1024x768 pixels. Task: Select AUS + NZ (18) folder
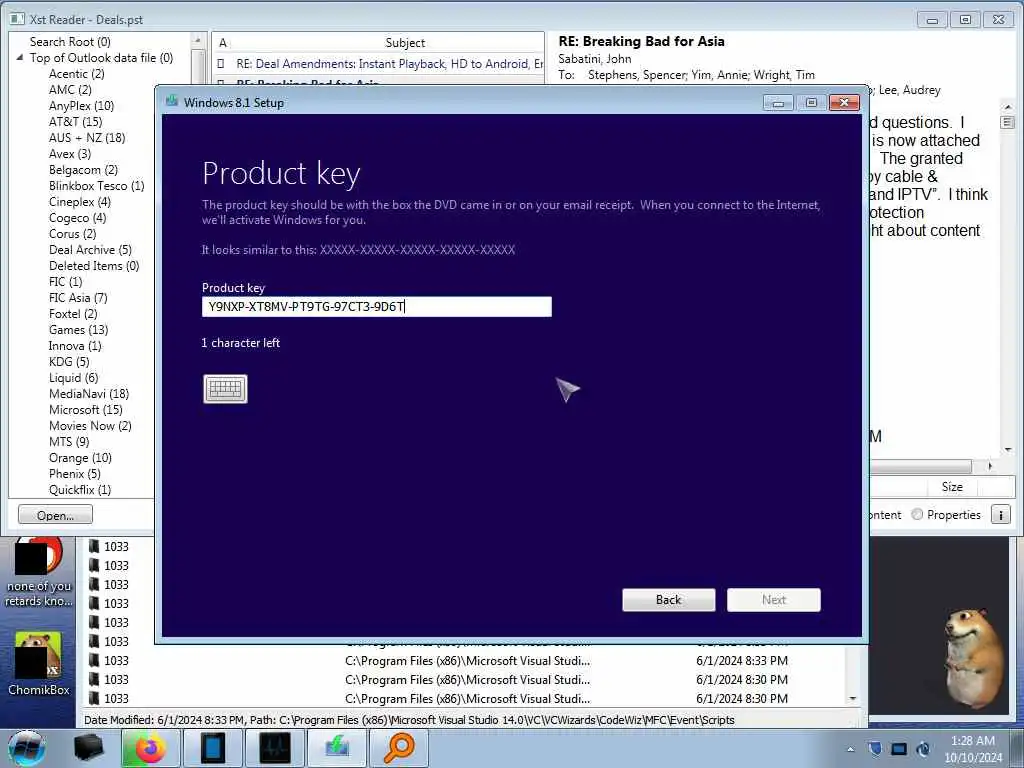[x=87, y=138]
